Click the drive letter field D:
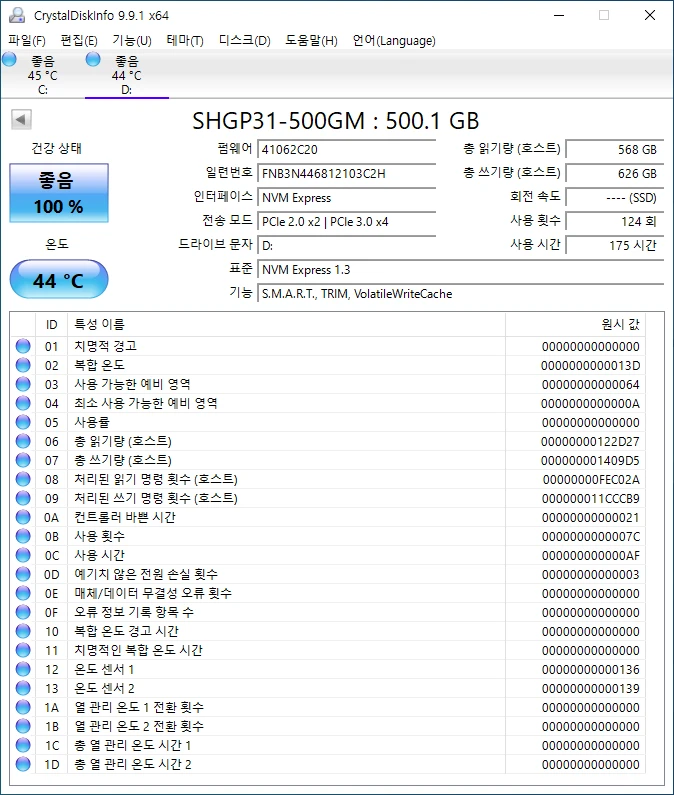This screenshot has width=674, height=795. click(347, 246)
